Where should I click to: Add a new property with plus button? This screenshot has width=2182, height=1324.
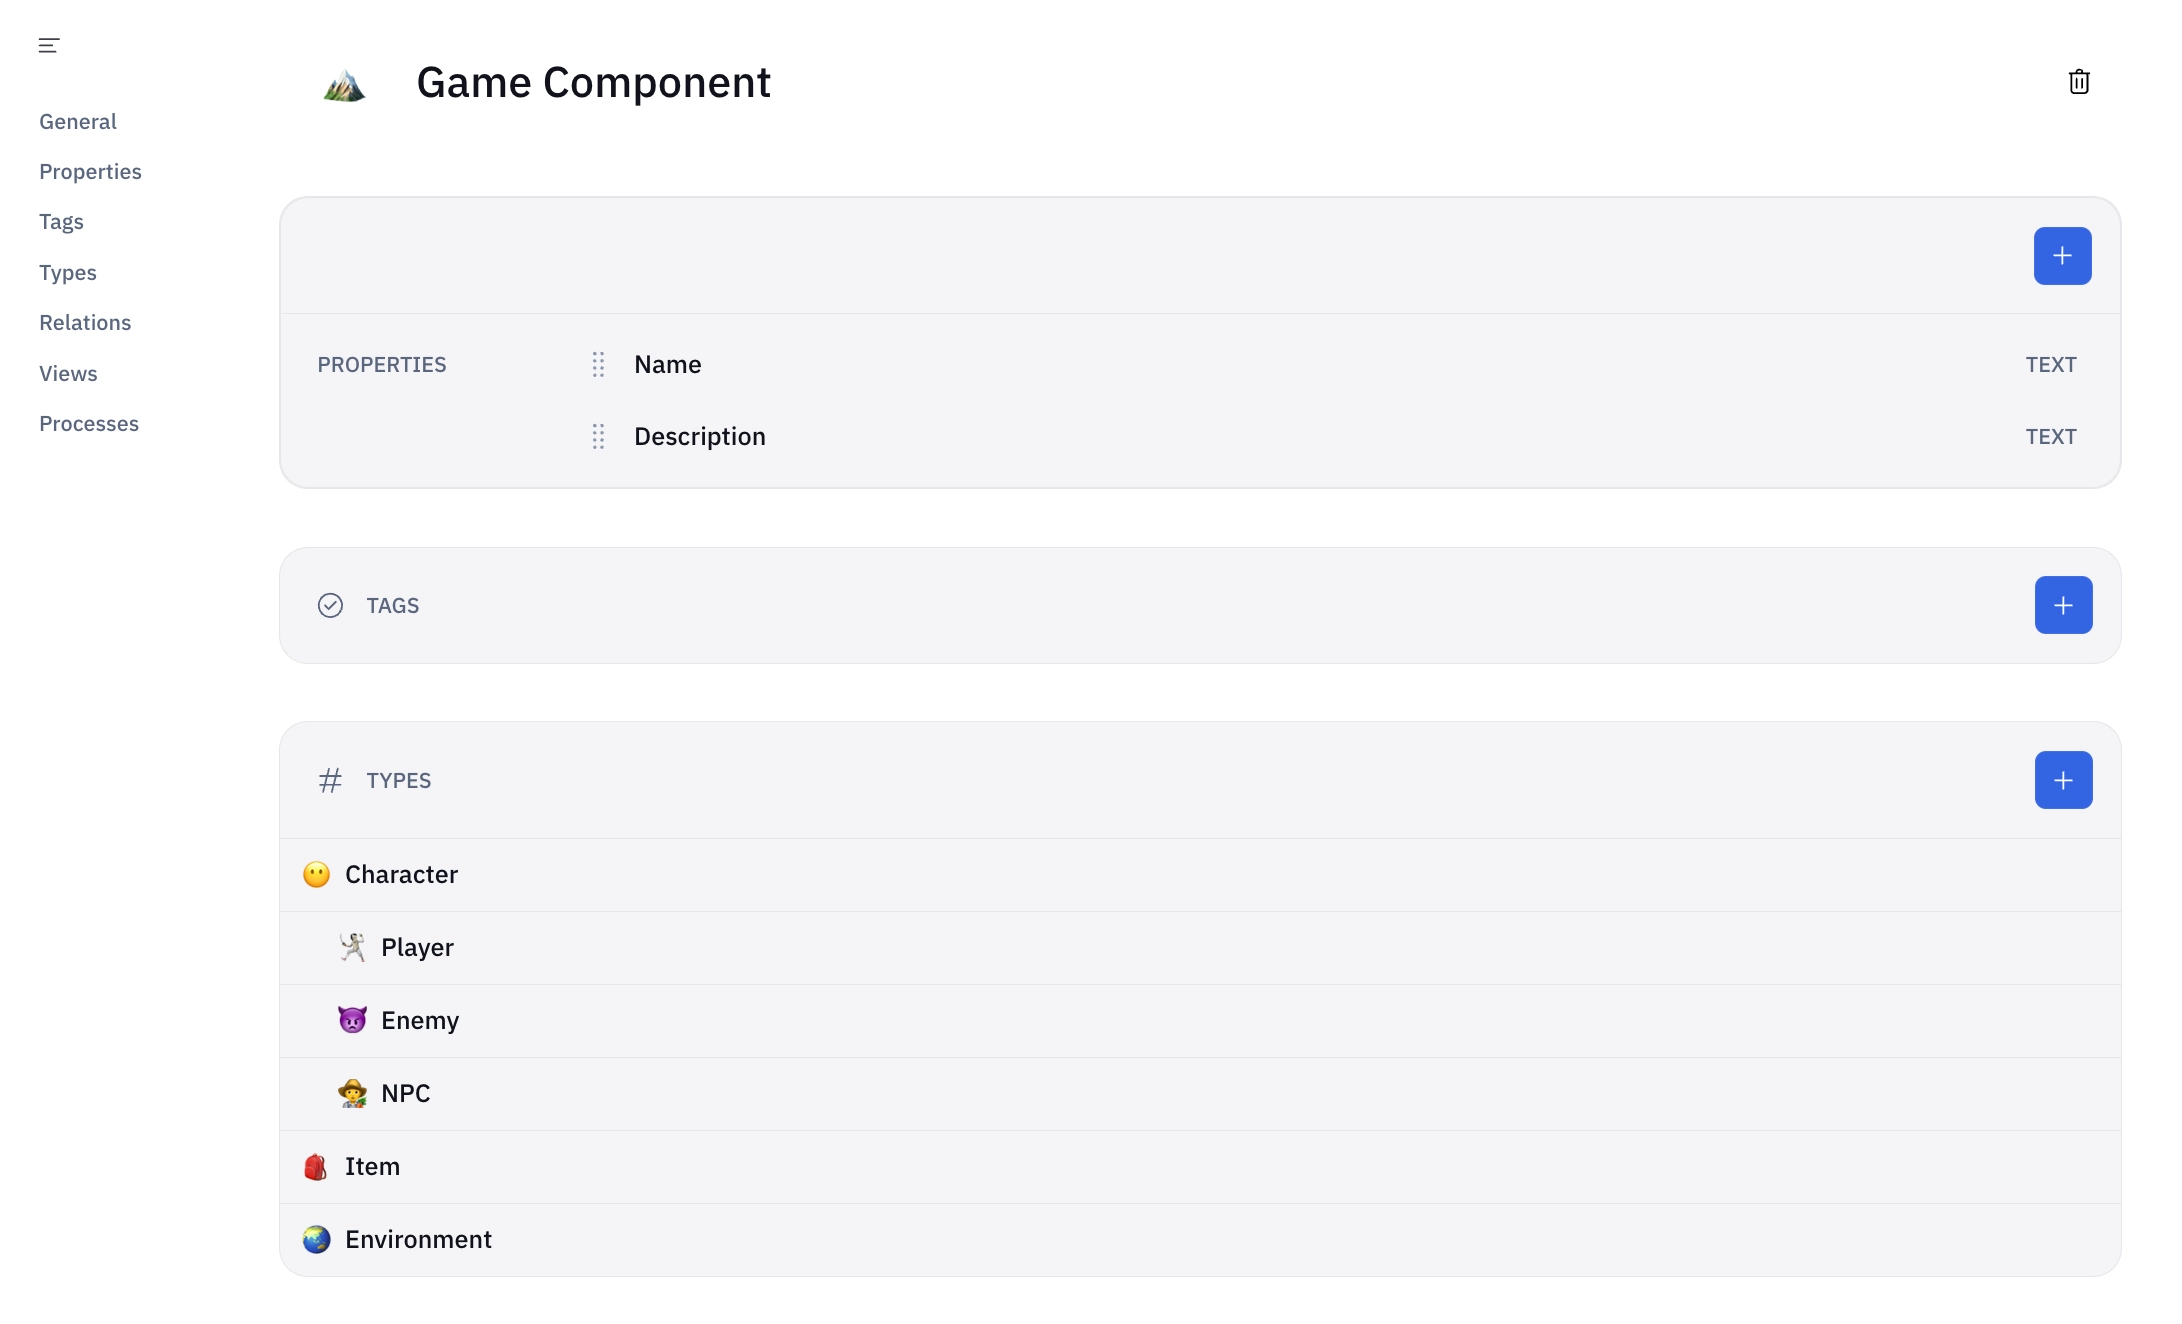click(2062, 256)
